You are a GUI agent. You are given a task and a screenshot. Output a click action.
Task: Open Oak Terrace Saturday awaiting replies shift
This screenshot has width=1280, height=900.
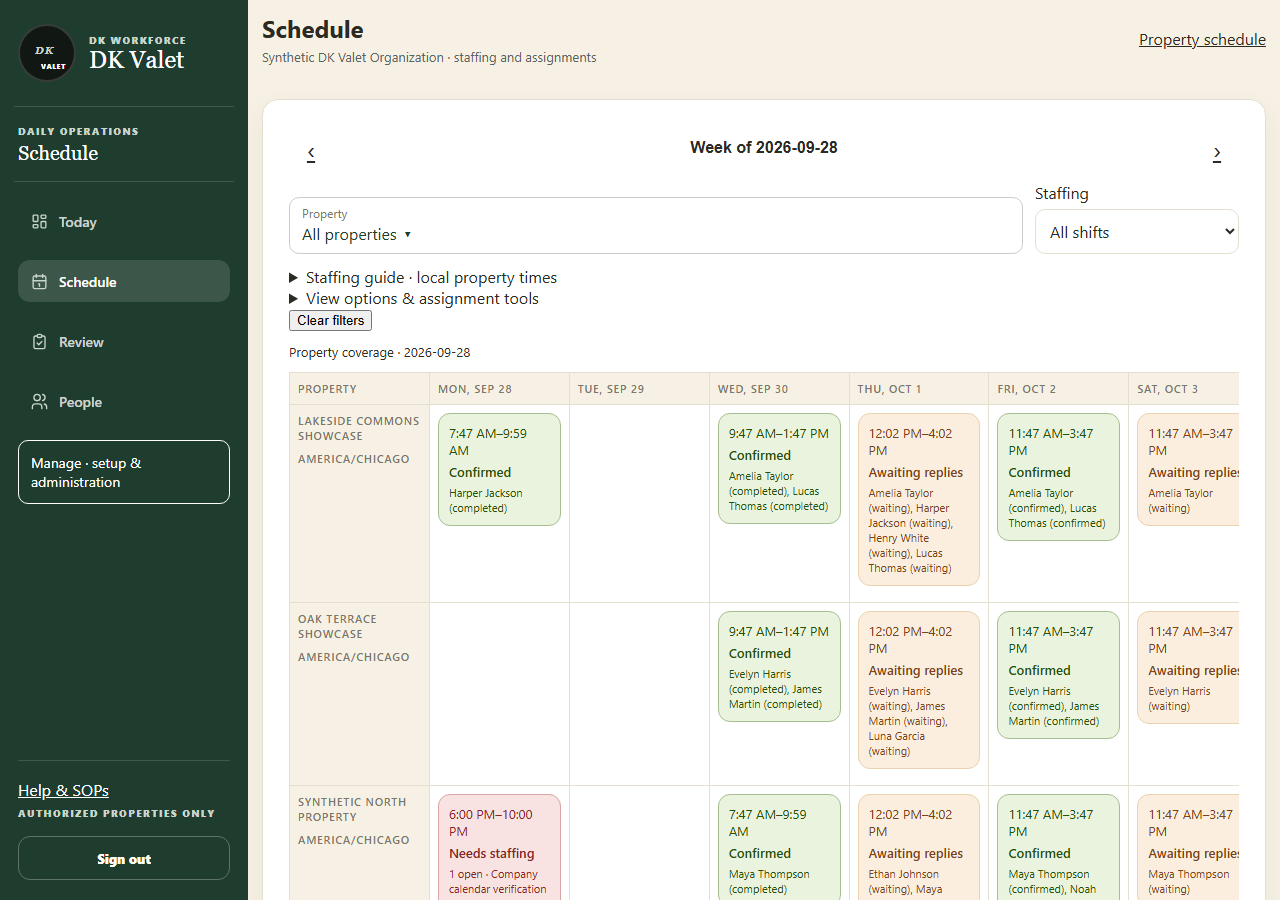[x=1188, y=667]
